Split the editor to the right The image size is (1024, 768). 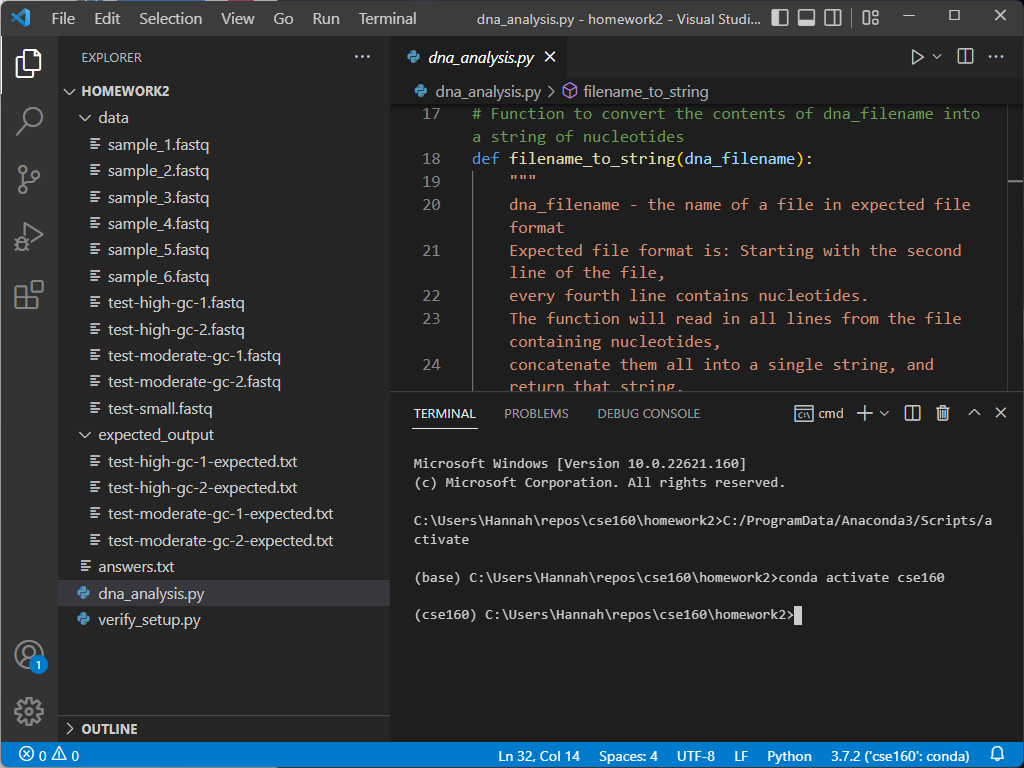965,57
